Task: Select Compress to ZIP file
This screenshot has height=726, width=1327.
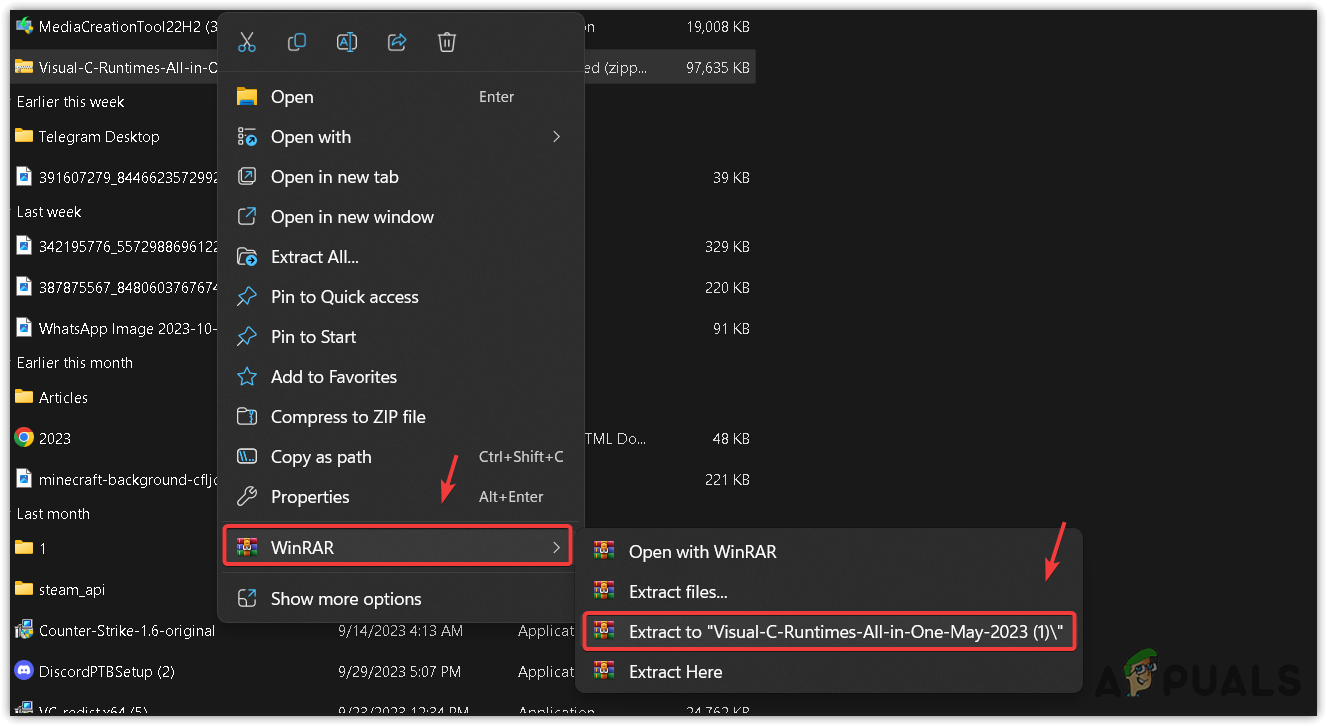Action: [401, 417]
